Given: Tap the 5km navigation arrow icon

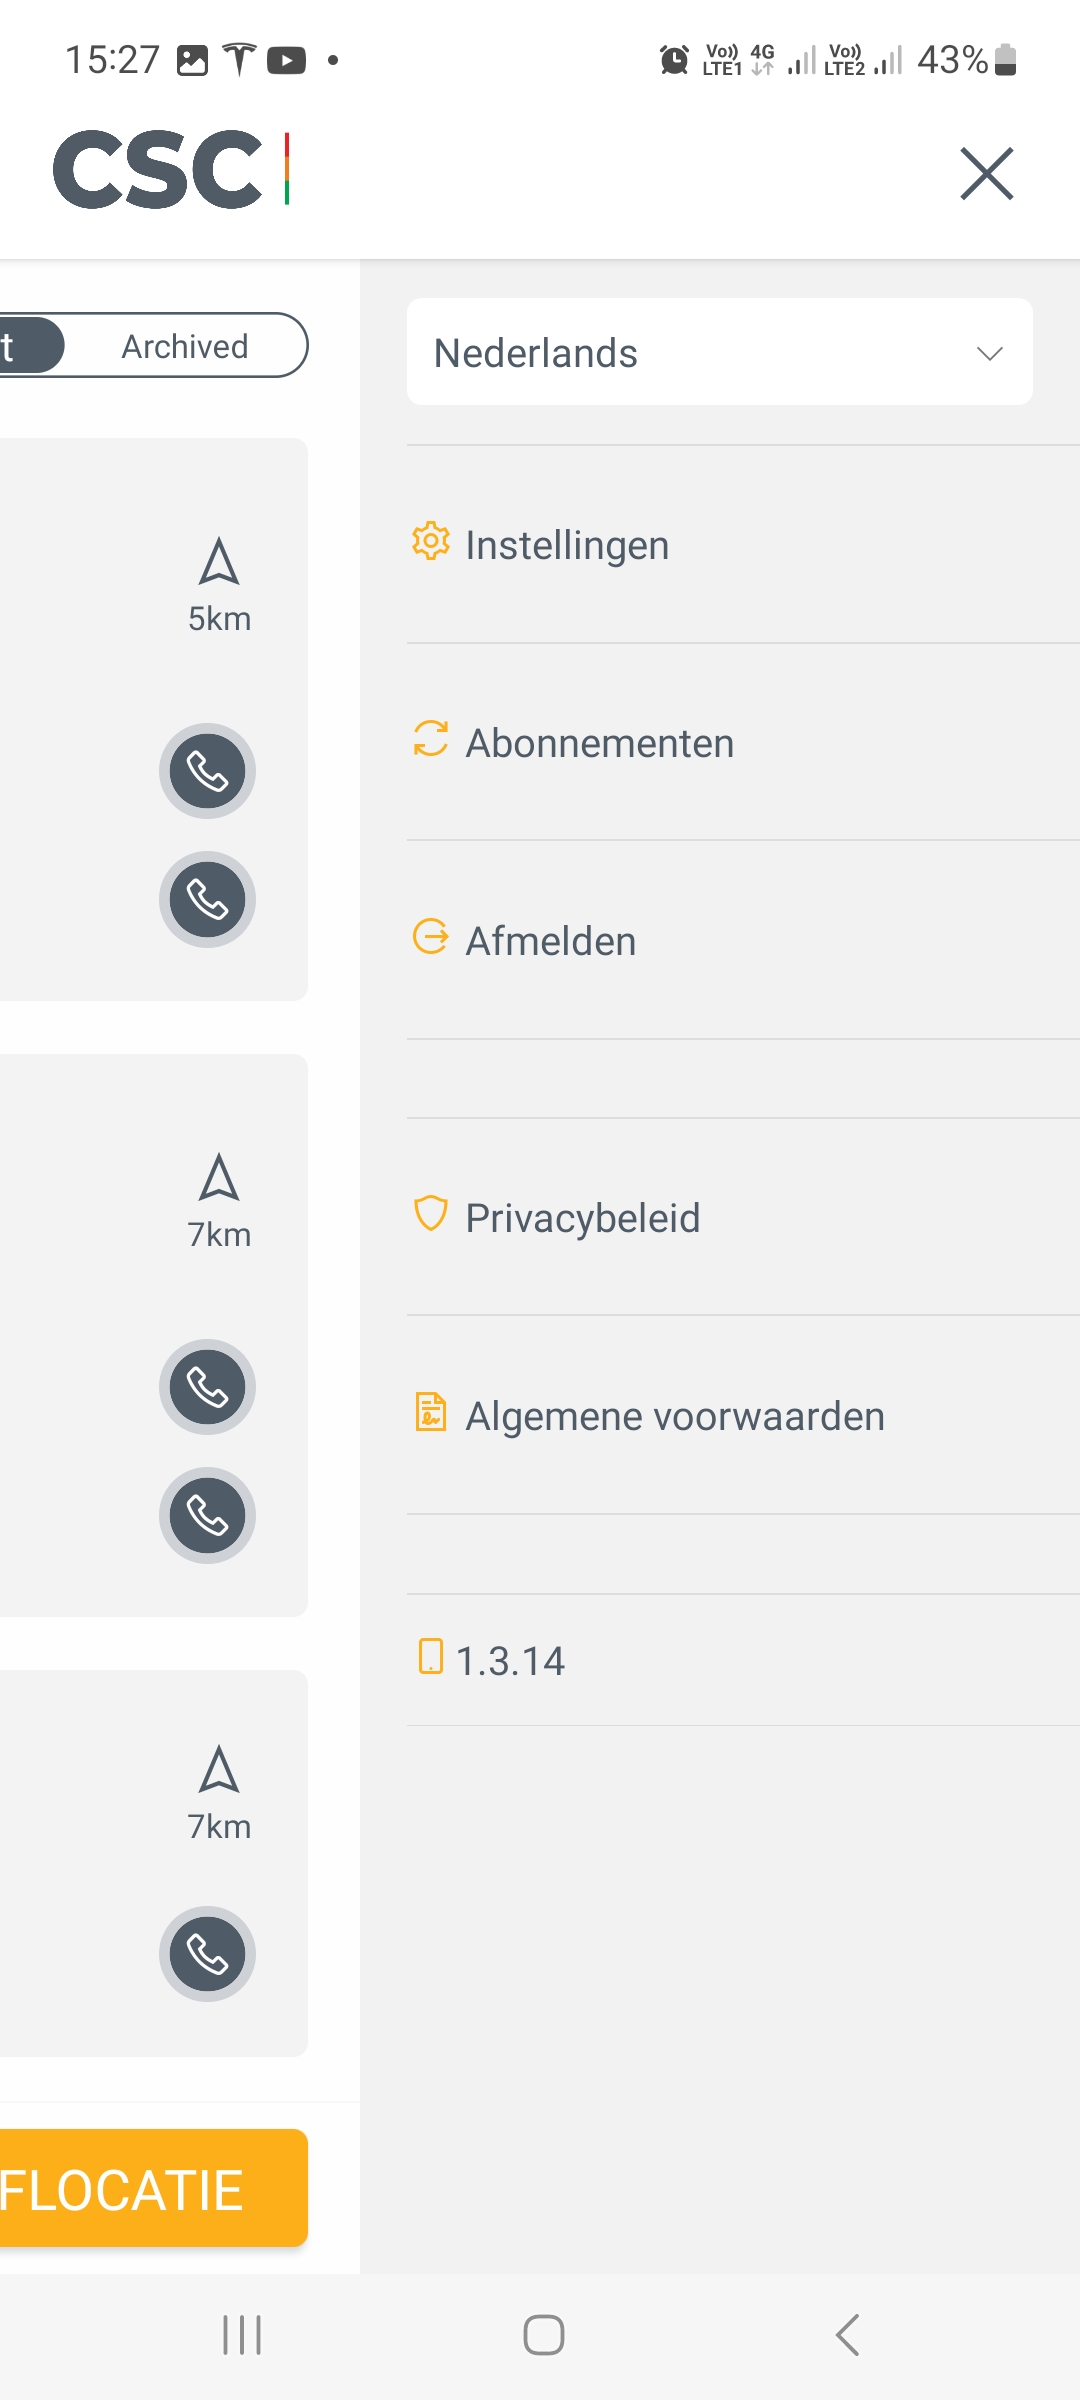Looking at the screenshot, I should [219, 561].
